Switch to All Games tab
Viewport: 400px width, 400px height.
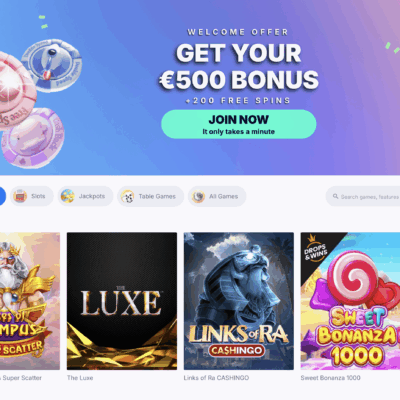coord(217,196)
